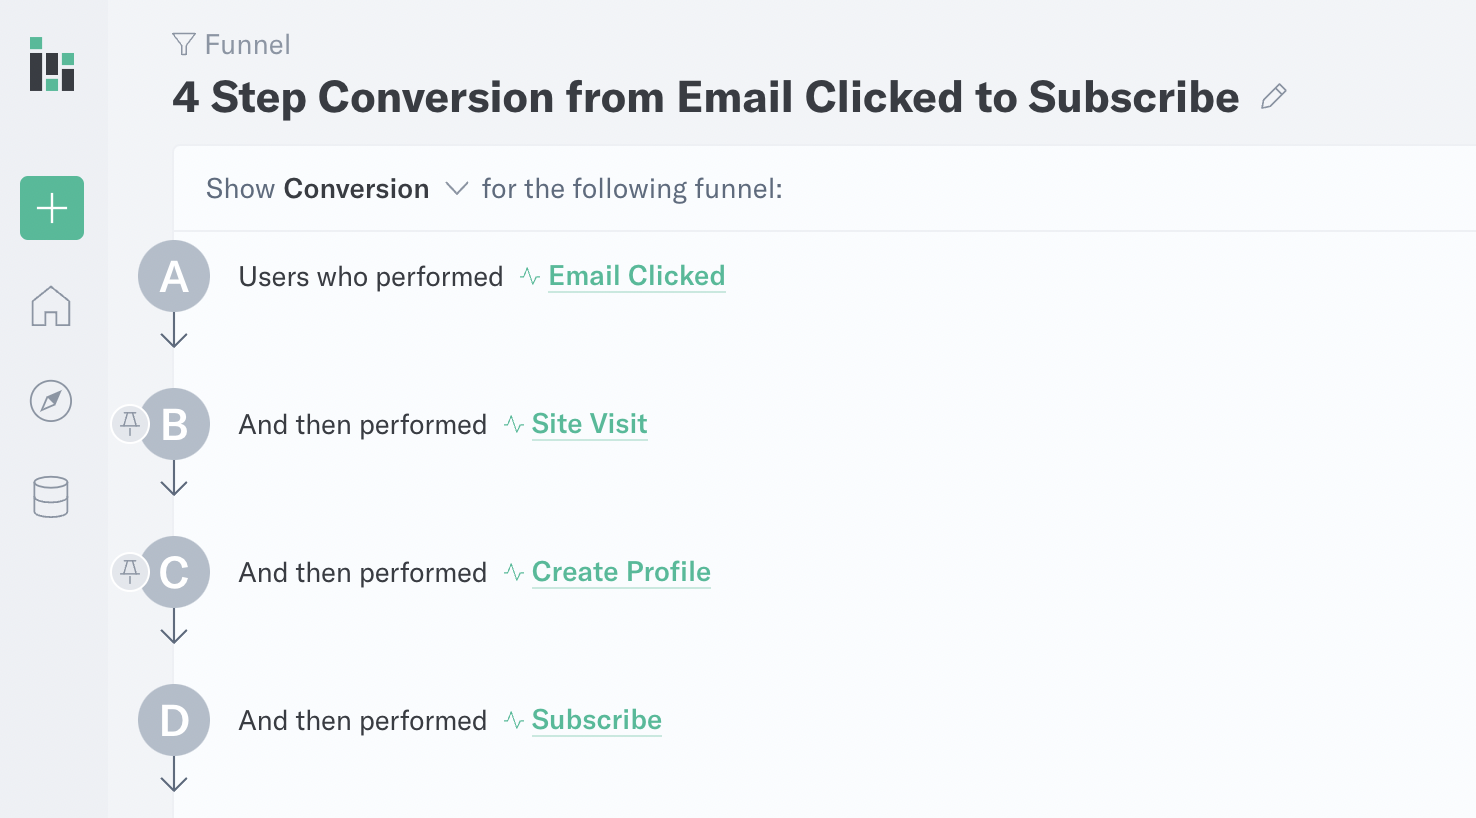Click the funnel icon beside Funnel label

(x=183, y=44)
